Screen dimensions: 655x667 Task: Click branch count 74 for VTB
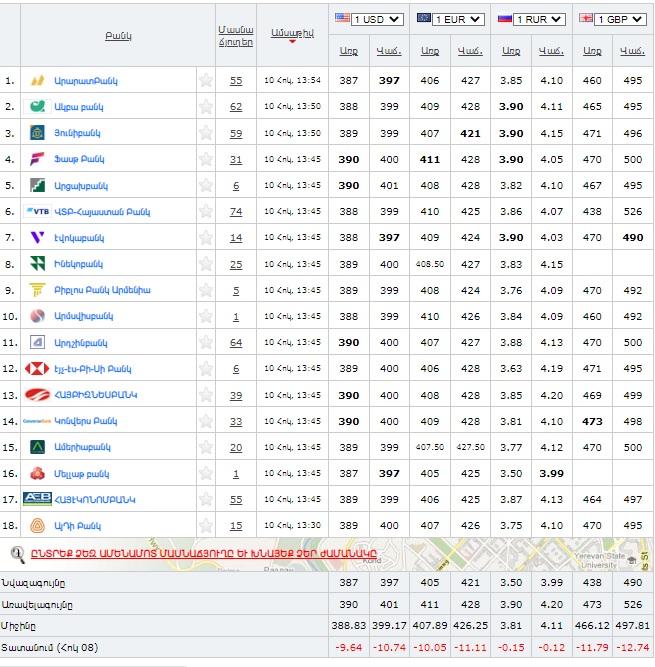(x=236, y=211)
